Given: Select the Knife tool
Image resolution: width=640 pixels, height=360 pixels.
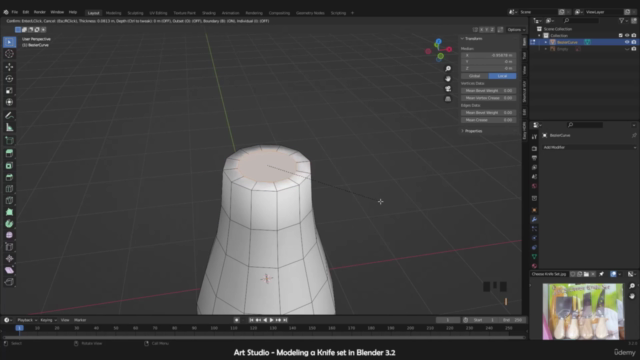Looking at the screenshot, I should point(9,200).
